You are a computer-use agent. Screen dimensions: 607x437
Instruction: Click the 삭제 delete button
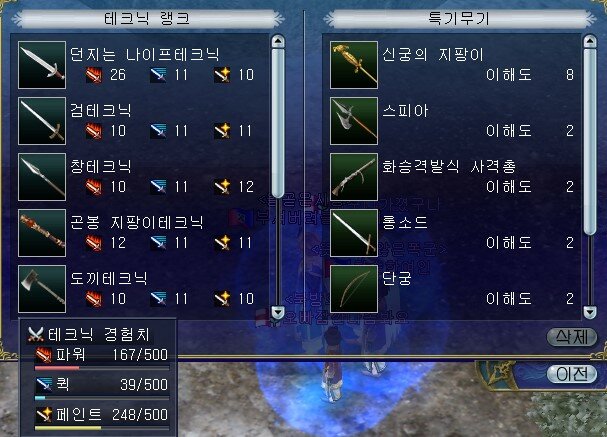tap(572, 337)
